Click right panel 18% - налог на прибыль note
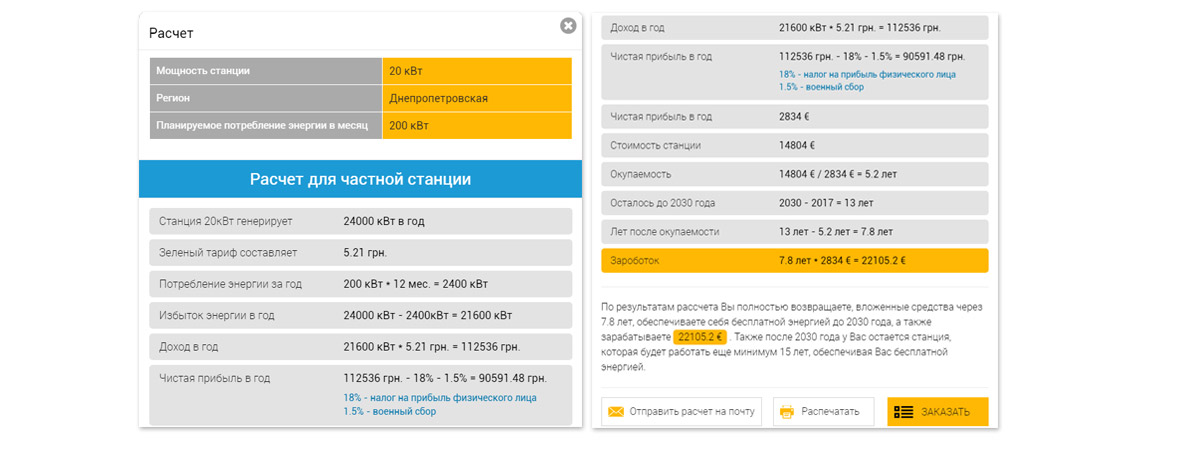1198x456 pixels. click(867, 75)
